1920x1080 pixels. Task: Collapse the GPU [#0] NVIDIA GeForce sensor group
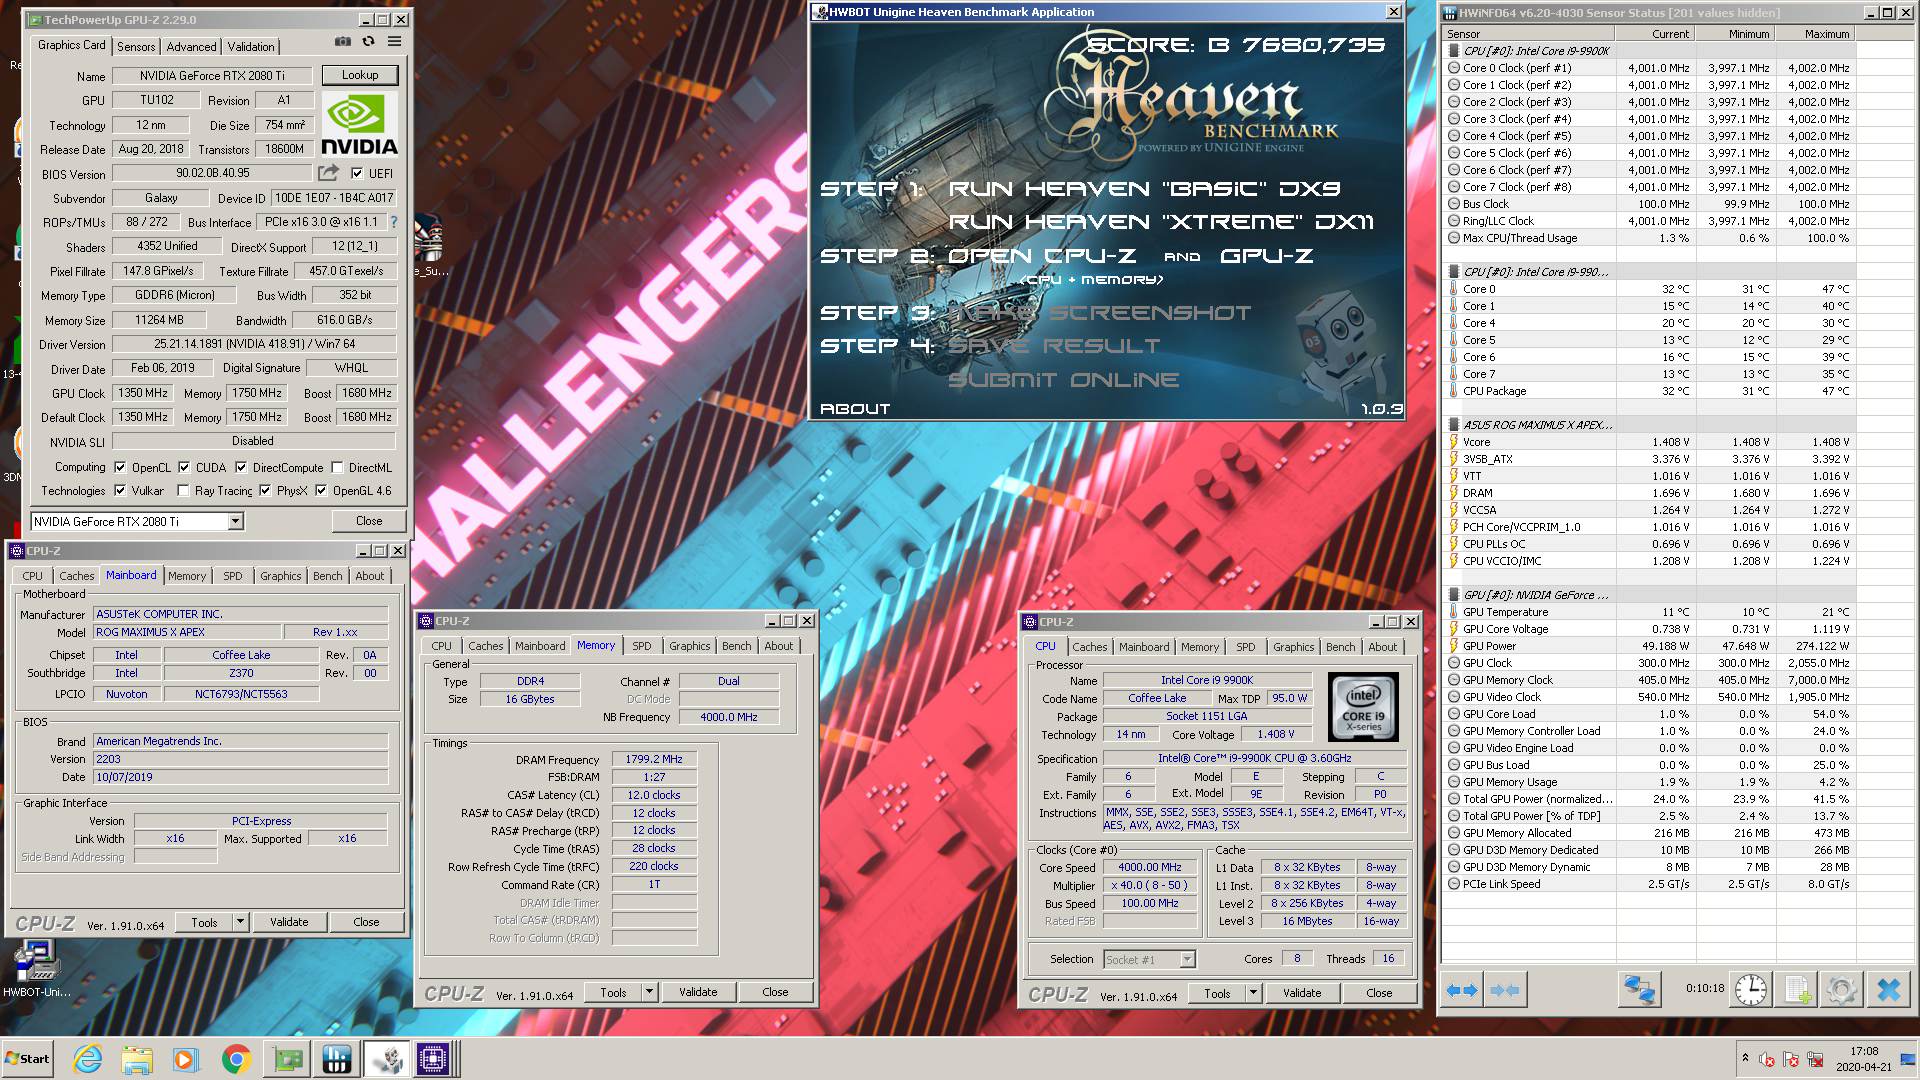click(1454, 595)
